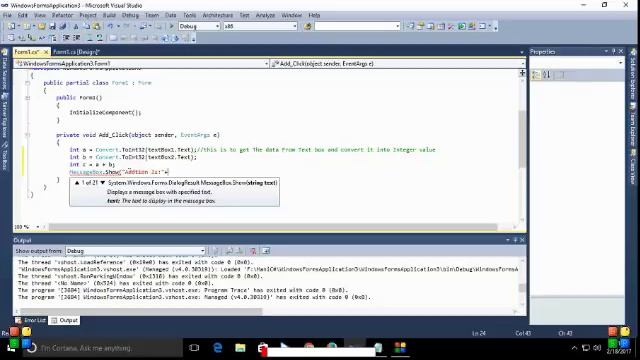Collapse the Form1 class outline node

click(x=27, y=83)
